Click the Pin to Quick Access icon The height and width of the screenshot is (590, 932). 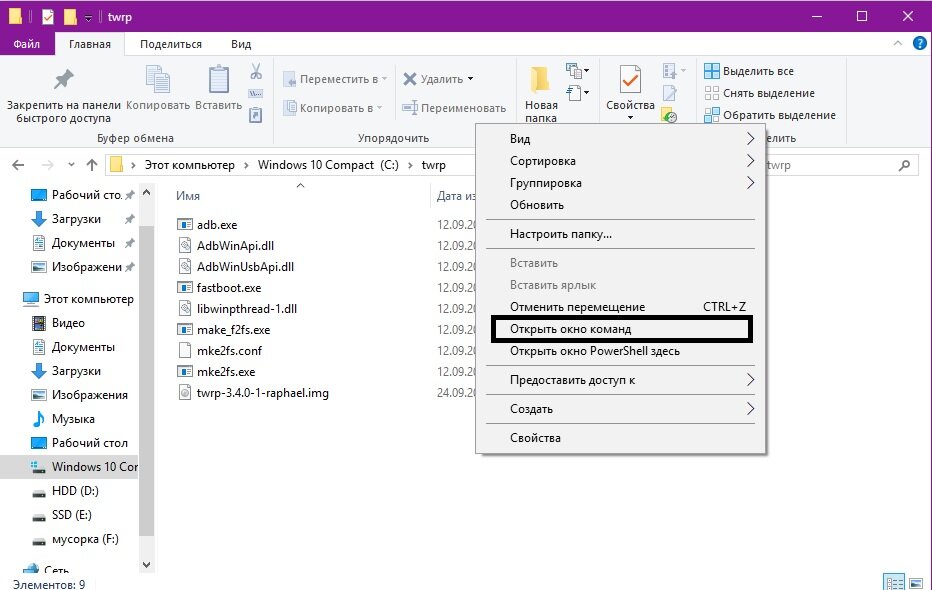click(x=64, y=79)
